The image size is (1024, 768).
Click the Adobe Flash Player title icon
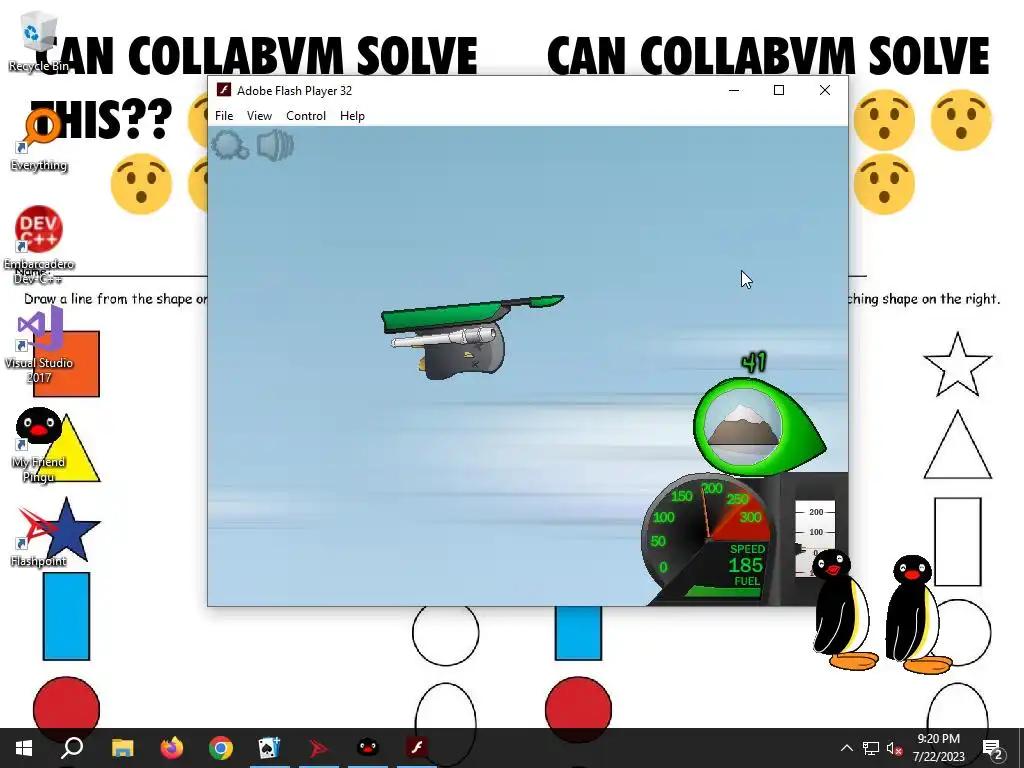224,90
